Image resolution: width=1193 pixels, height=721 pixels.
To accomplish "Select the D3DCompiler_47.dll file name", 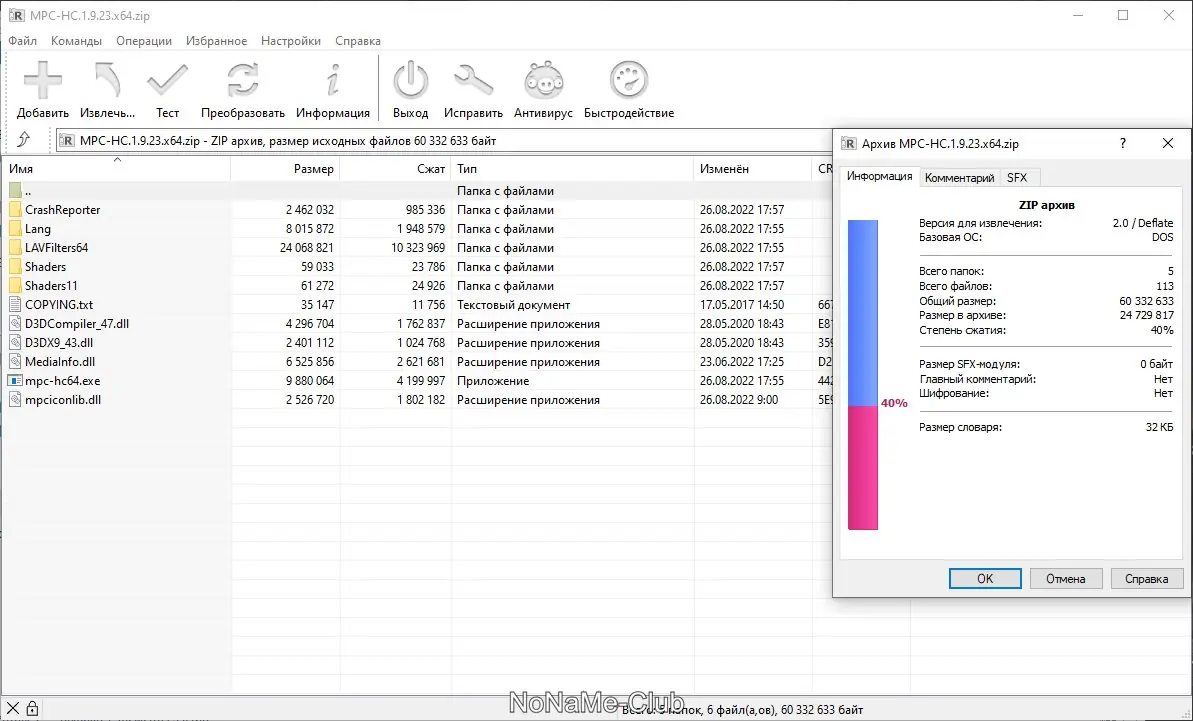I will [x=77, y=324].
